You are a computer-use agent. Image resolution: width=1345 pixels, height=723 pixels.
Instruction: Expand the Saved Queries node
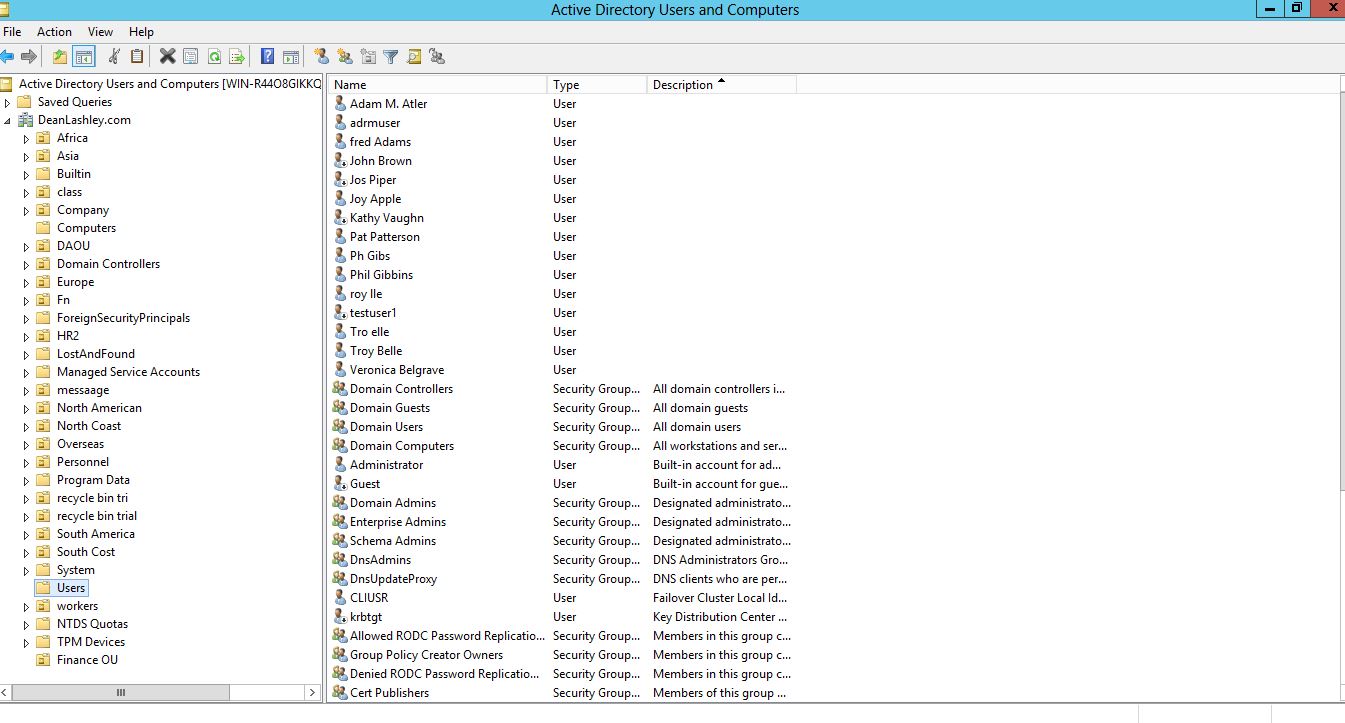click(x=8, y=102)
